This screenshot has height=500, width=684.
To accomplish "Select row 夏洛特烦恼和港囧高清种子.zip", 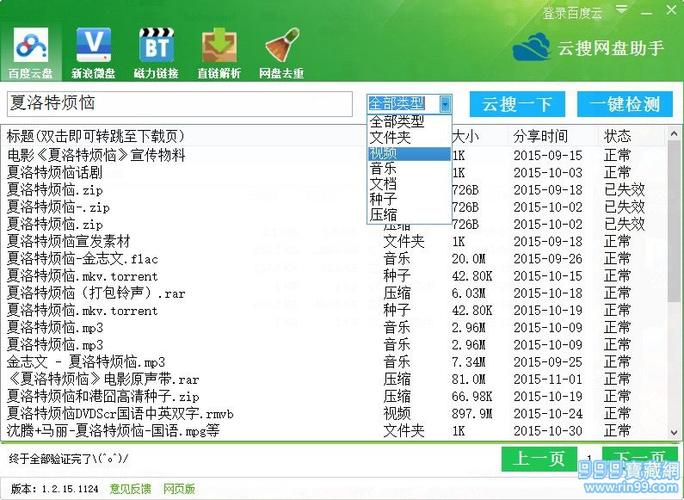I will click(335, 397).
